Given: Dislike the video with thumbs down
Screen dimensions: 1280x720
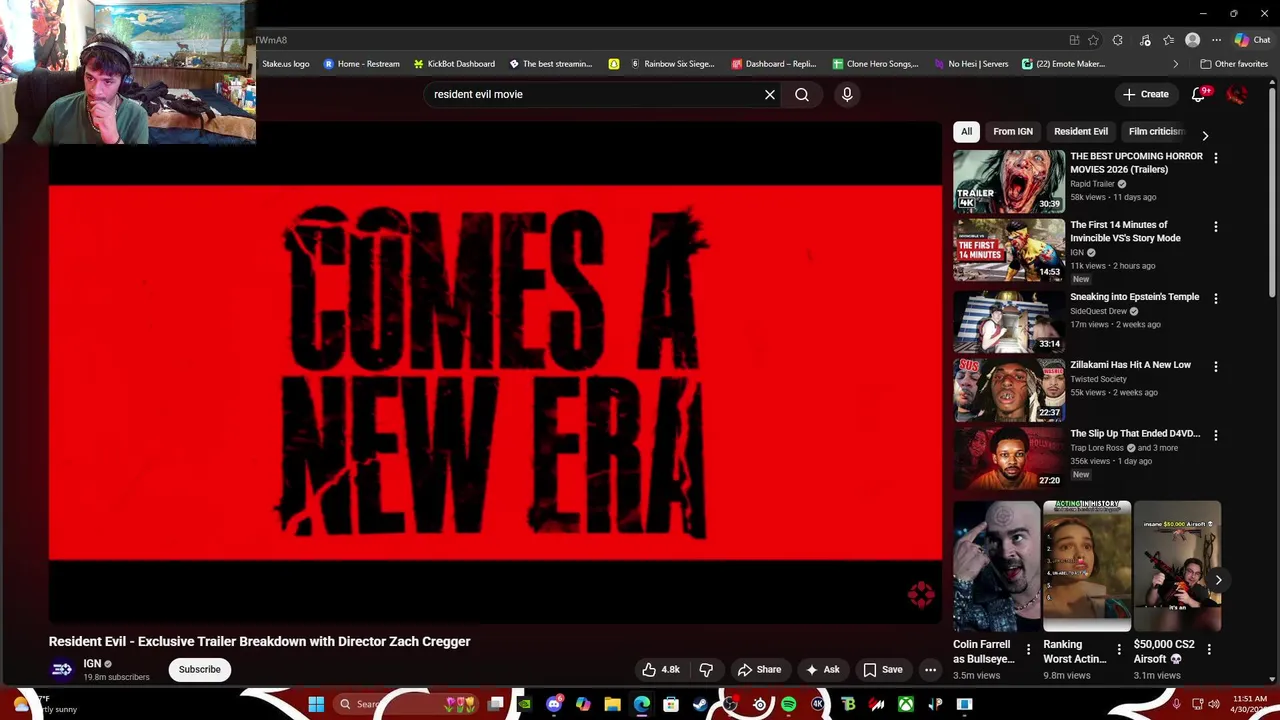Looking at the screenshot, I should point(706,670).
